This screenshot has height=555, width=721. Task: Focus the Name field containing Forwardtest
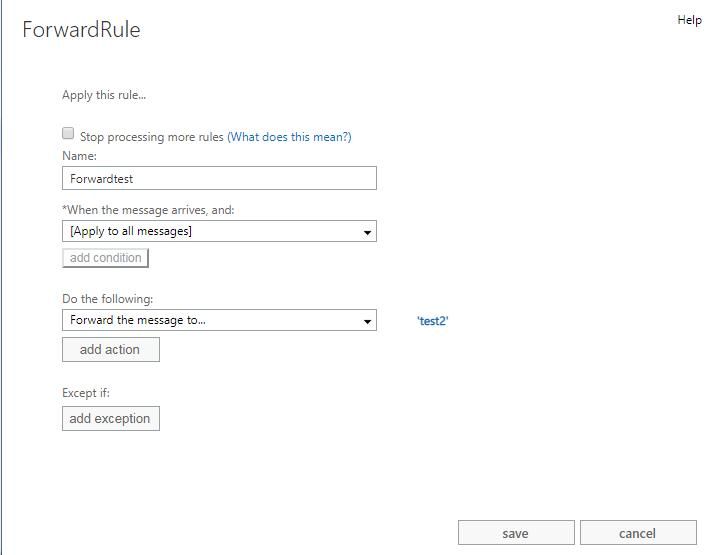pyautogui.click(x=219, y=178)
